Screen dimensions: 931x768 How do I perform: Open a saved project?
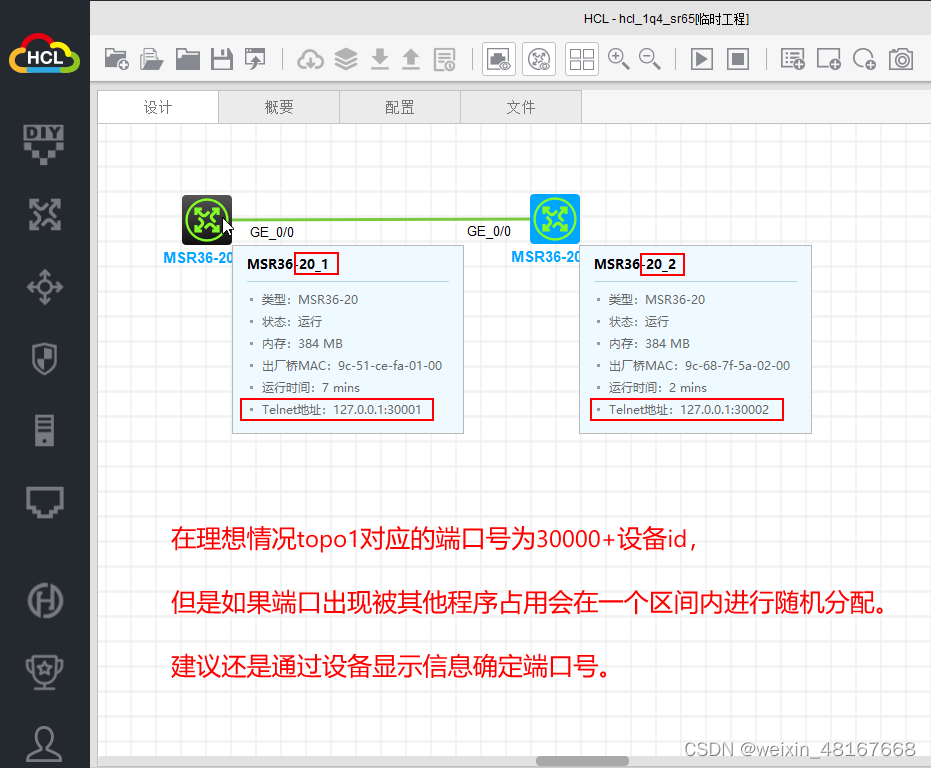(x=151, y=59)
